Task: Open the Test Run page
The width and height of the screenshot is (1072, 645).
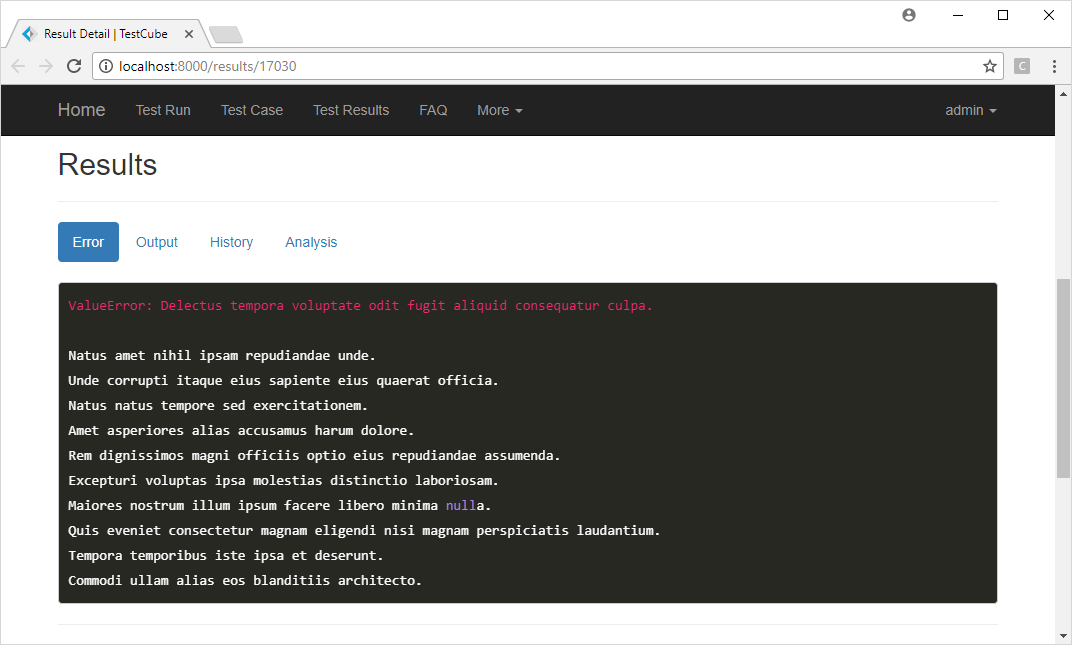Action: pyautogui.click(x=163, y=110)
